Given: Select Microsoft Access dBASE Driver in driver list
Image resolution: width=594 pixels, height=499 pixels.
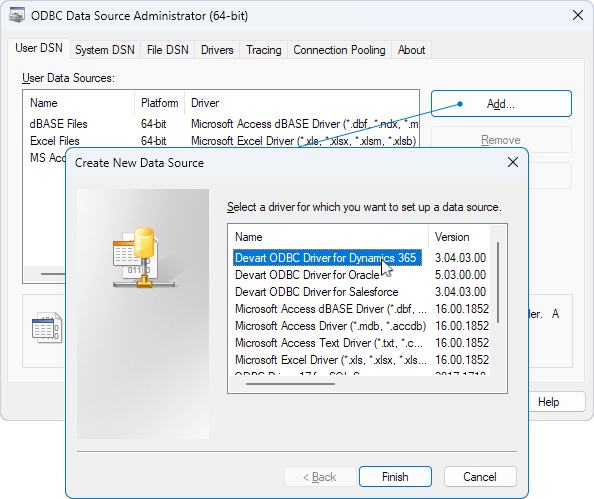Looking at the screenshot, I should pyautogui.click(x=330, y=309).
